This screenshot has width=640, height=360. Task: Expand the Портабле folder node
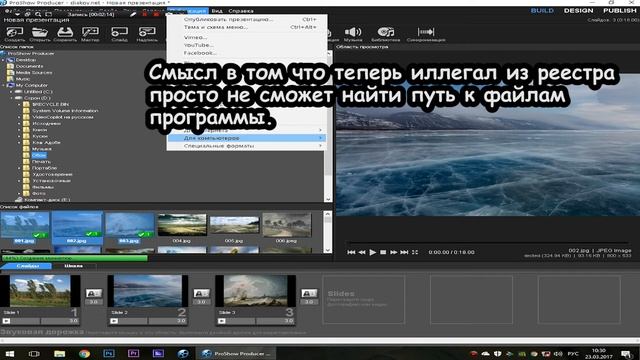(19, 168)
